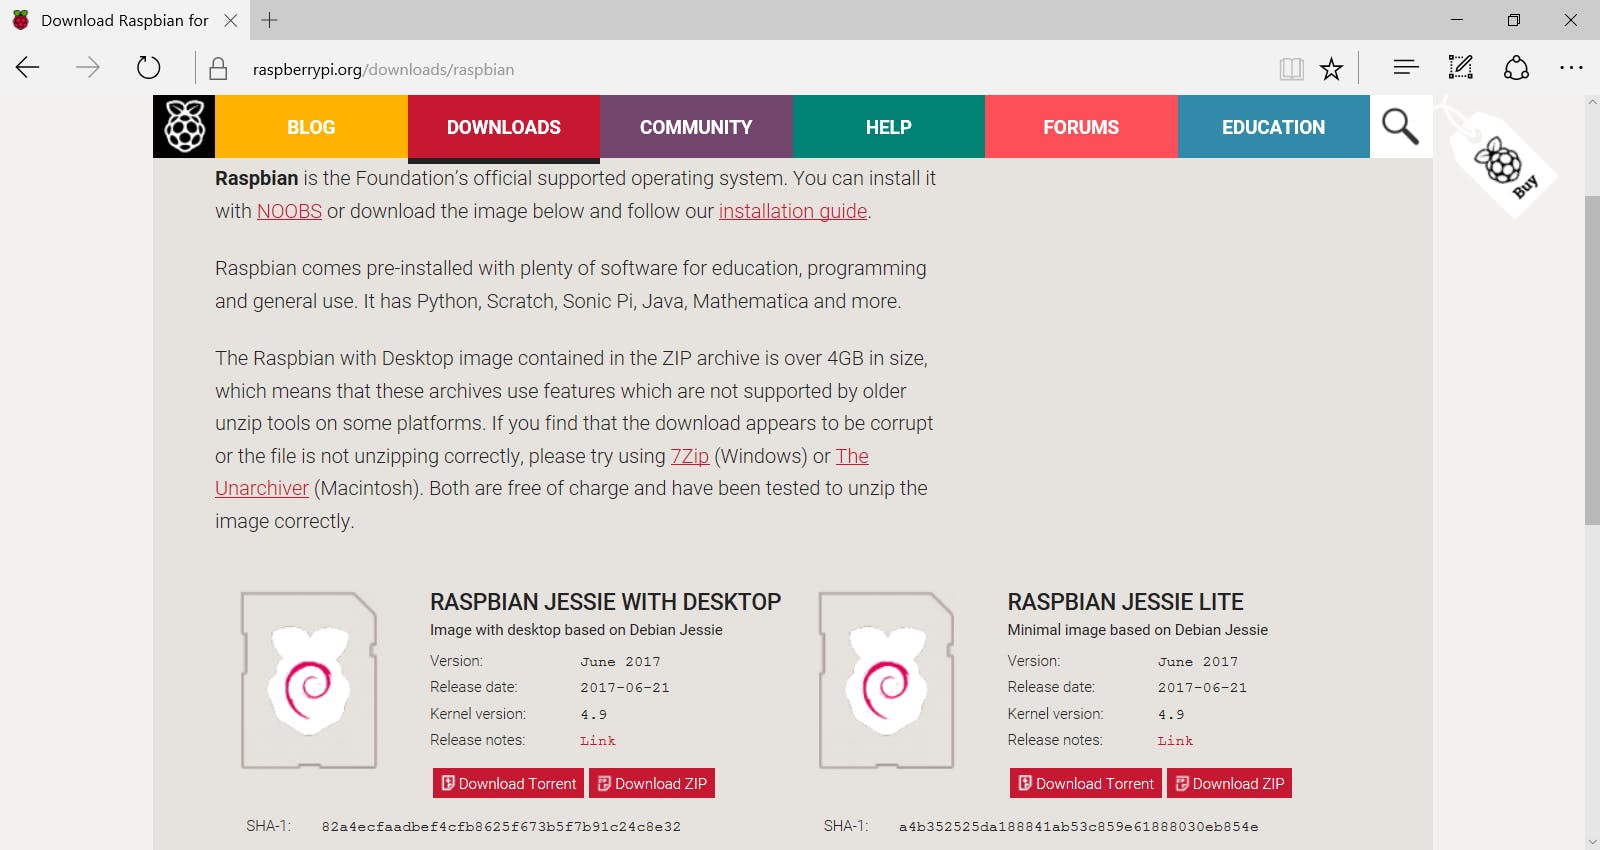The image size is (1600, 850).
Task: Click the Jessie with Desktop SD card image
Action: [309, 680]
